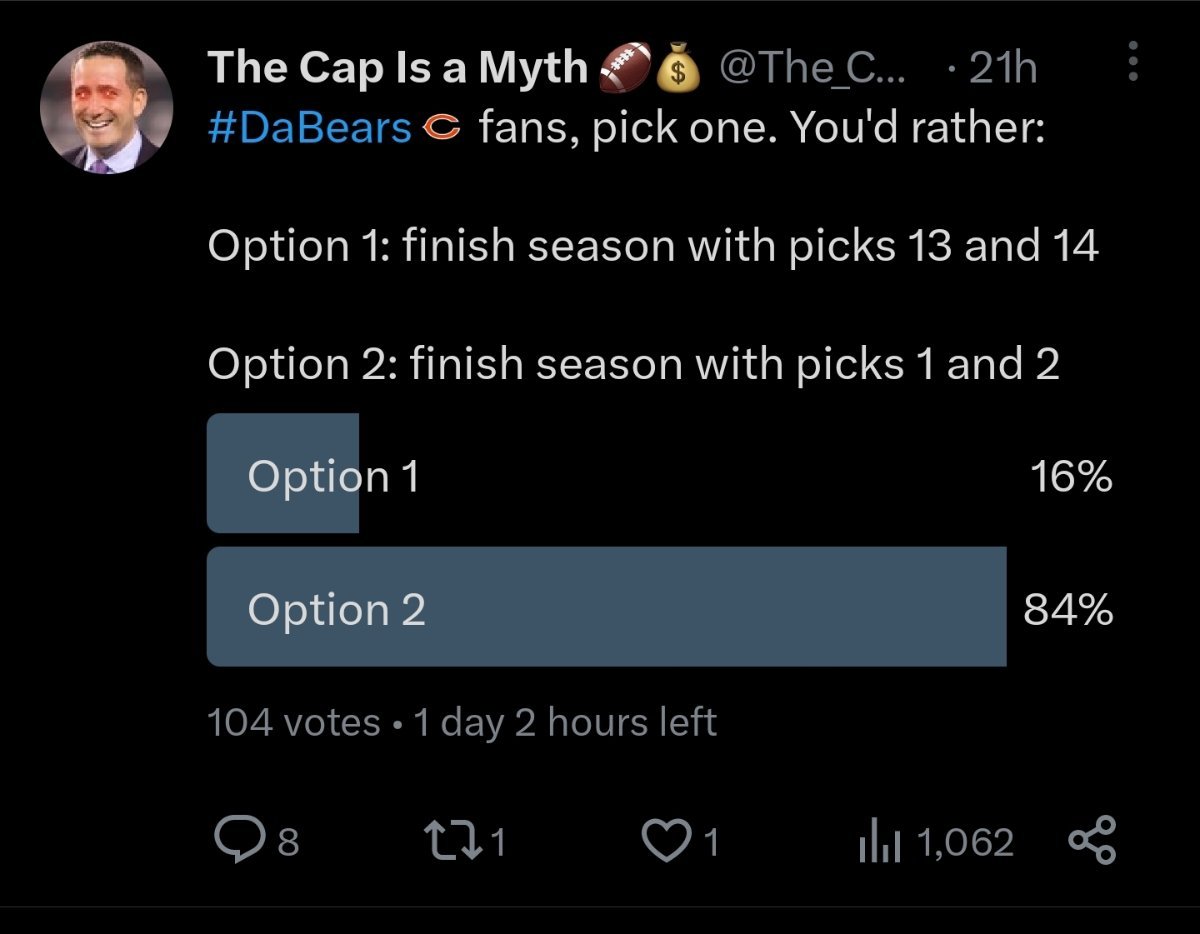
Task: Click the 1,062 views count
Action: (964, 843)
